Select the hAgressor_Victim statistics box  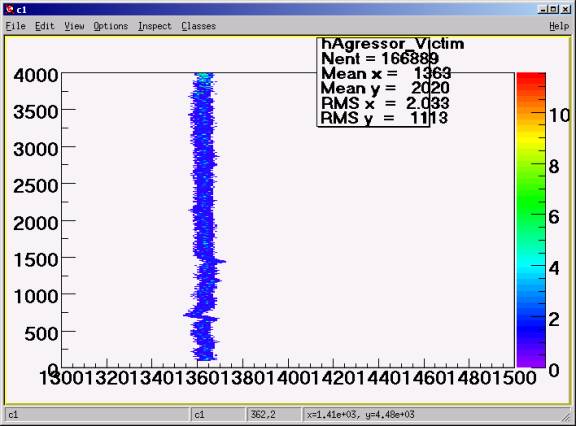(x=373, y=82)
